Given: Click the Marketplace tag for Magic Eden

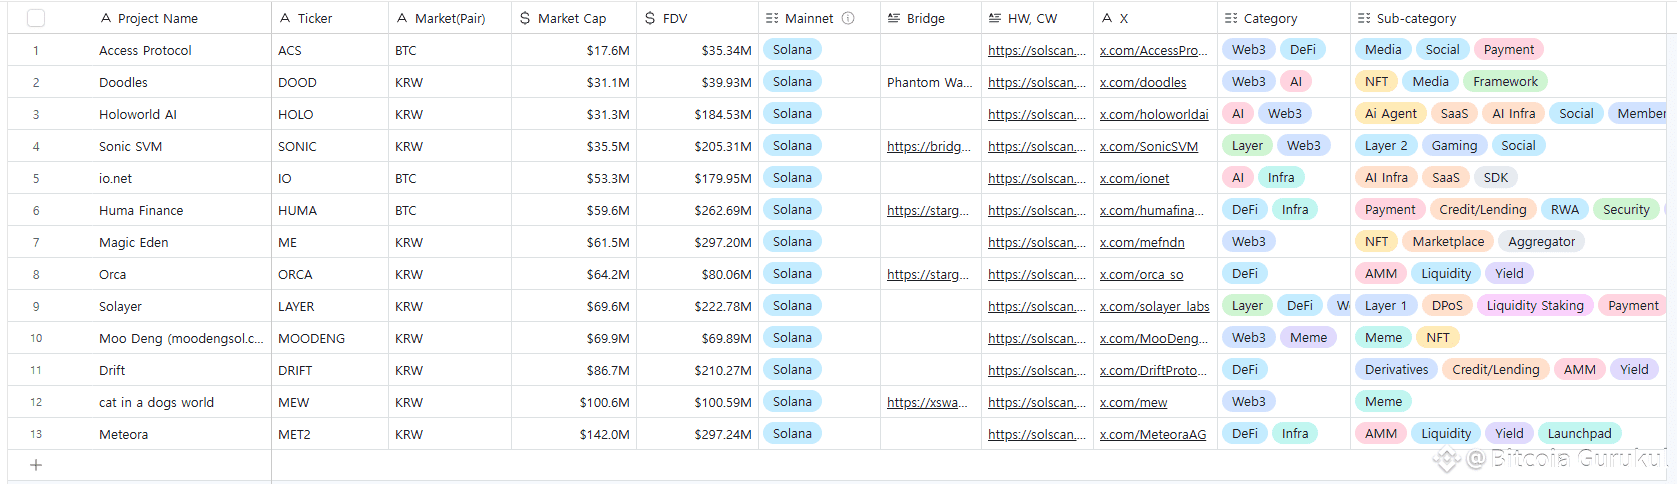Looking at the screenshot, I should (1448, 242).
